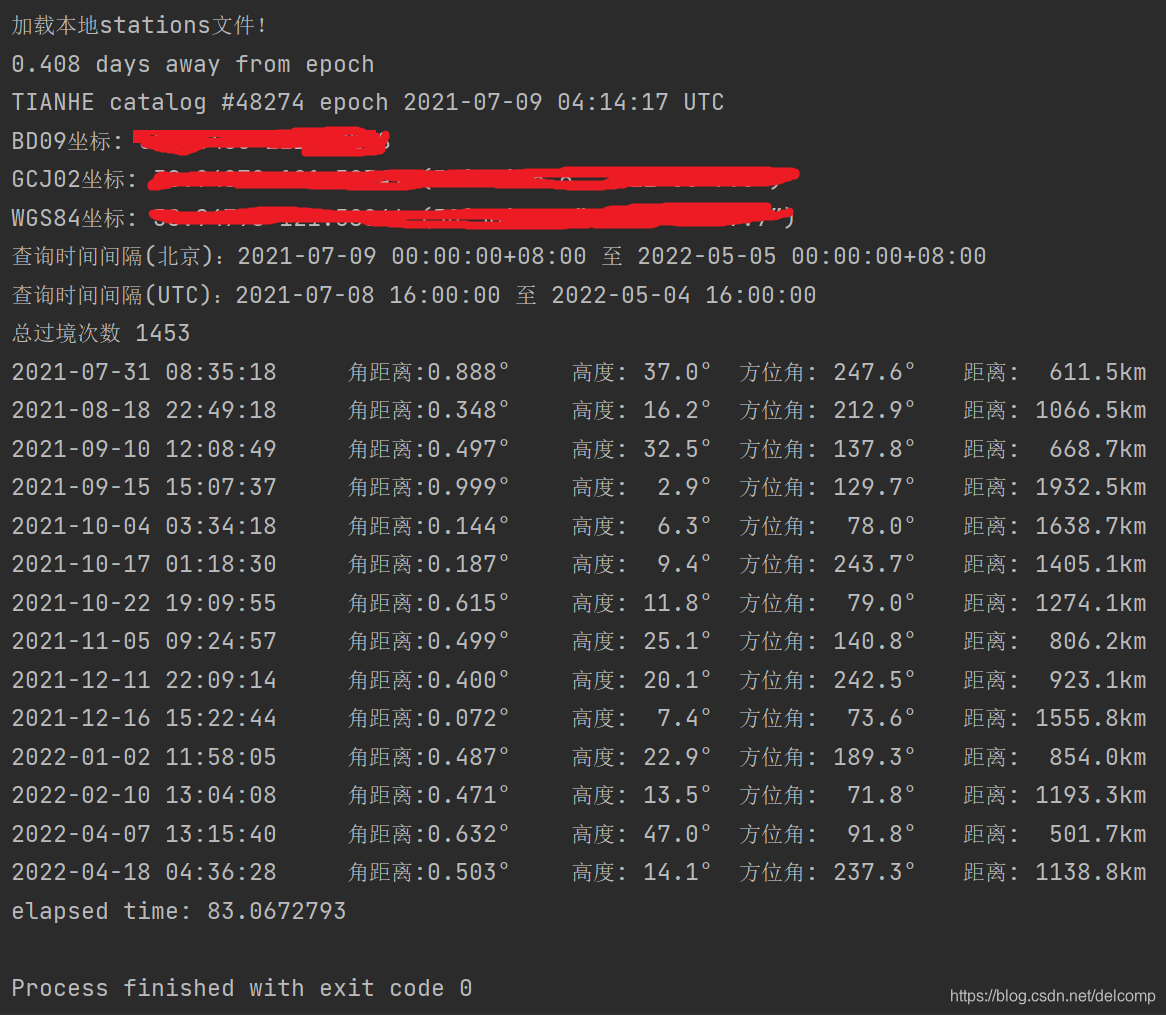Click the 'WGS84坐标:' label
This screenshot has height=1015, width=1166.
(x=74, y=218)
